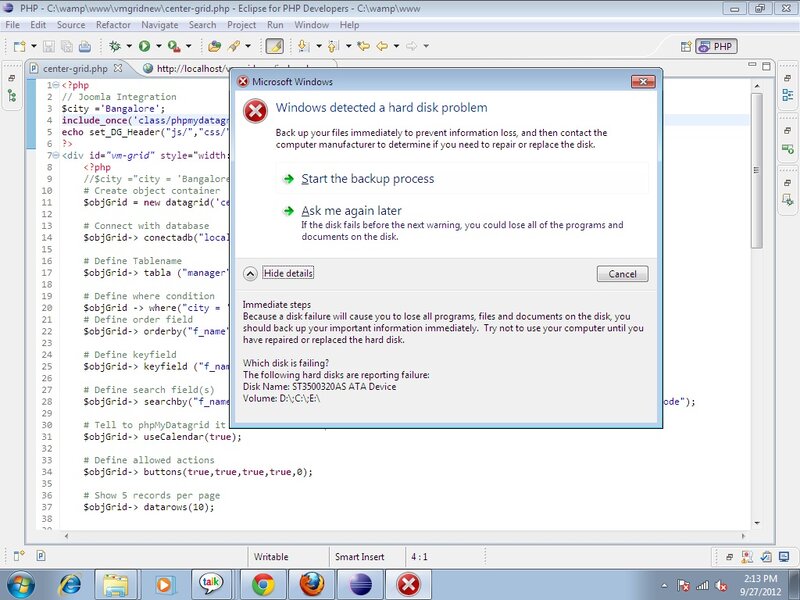
Task: Open Next Annotation dropdown arrow
Action: click(319, 46)
